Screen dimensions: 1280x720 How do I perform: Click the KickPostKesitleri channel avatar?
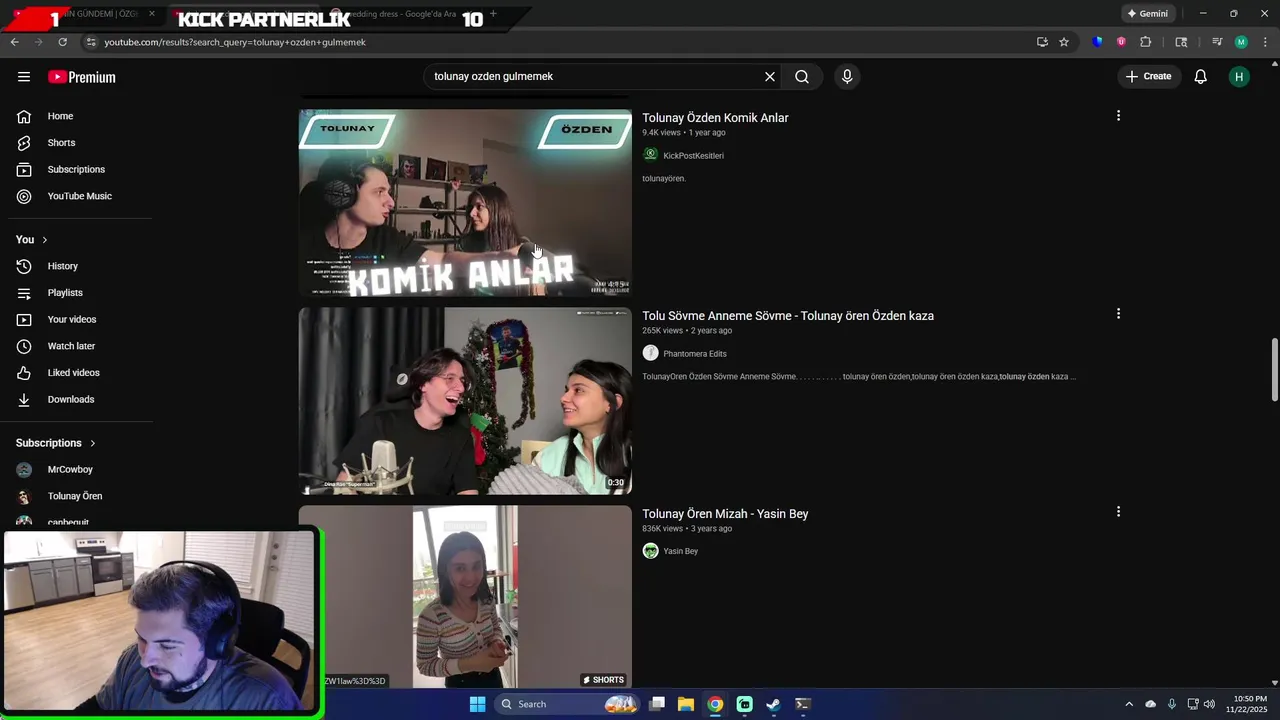click(x=650, y=155)
